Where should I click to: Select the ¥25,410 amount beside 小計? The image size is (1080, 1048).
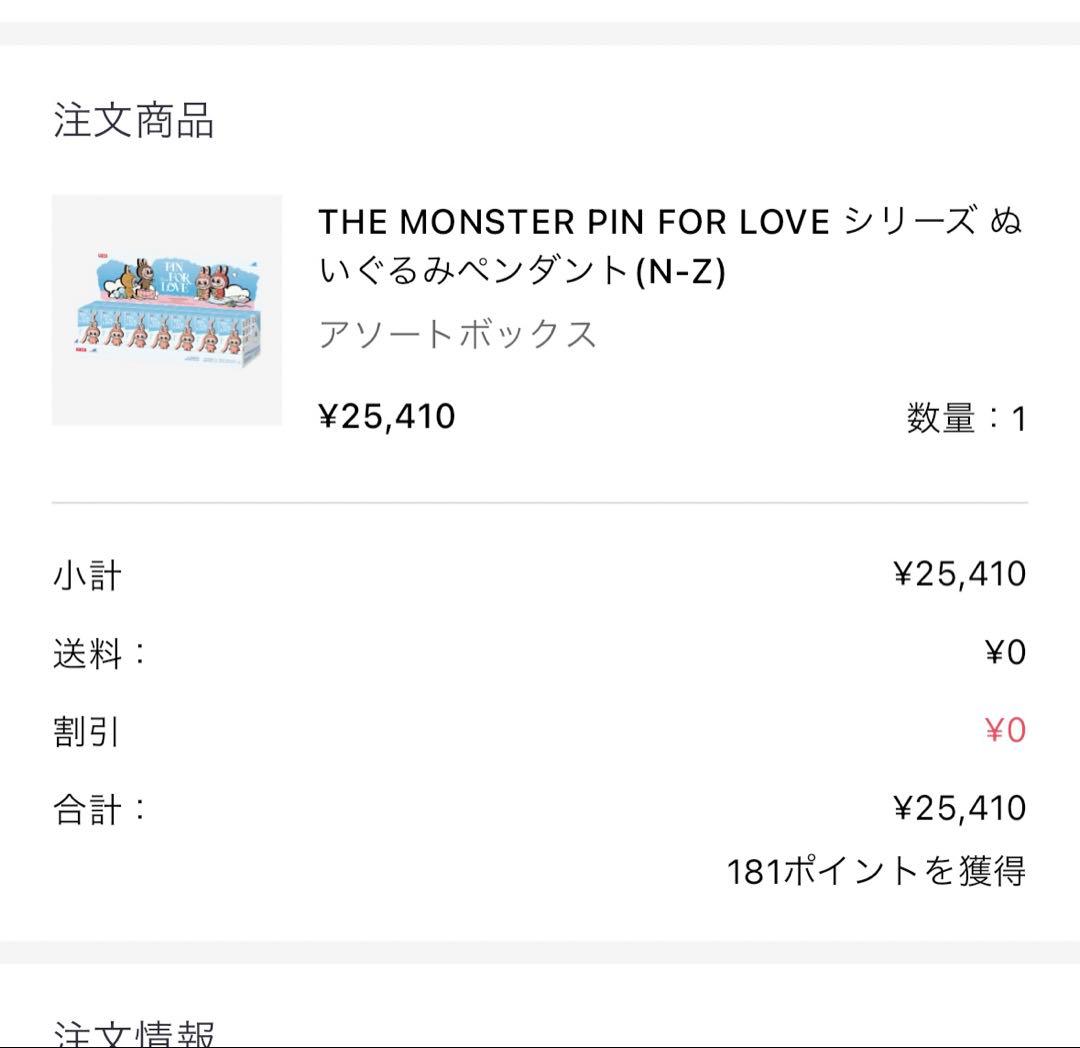959,574
